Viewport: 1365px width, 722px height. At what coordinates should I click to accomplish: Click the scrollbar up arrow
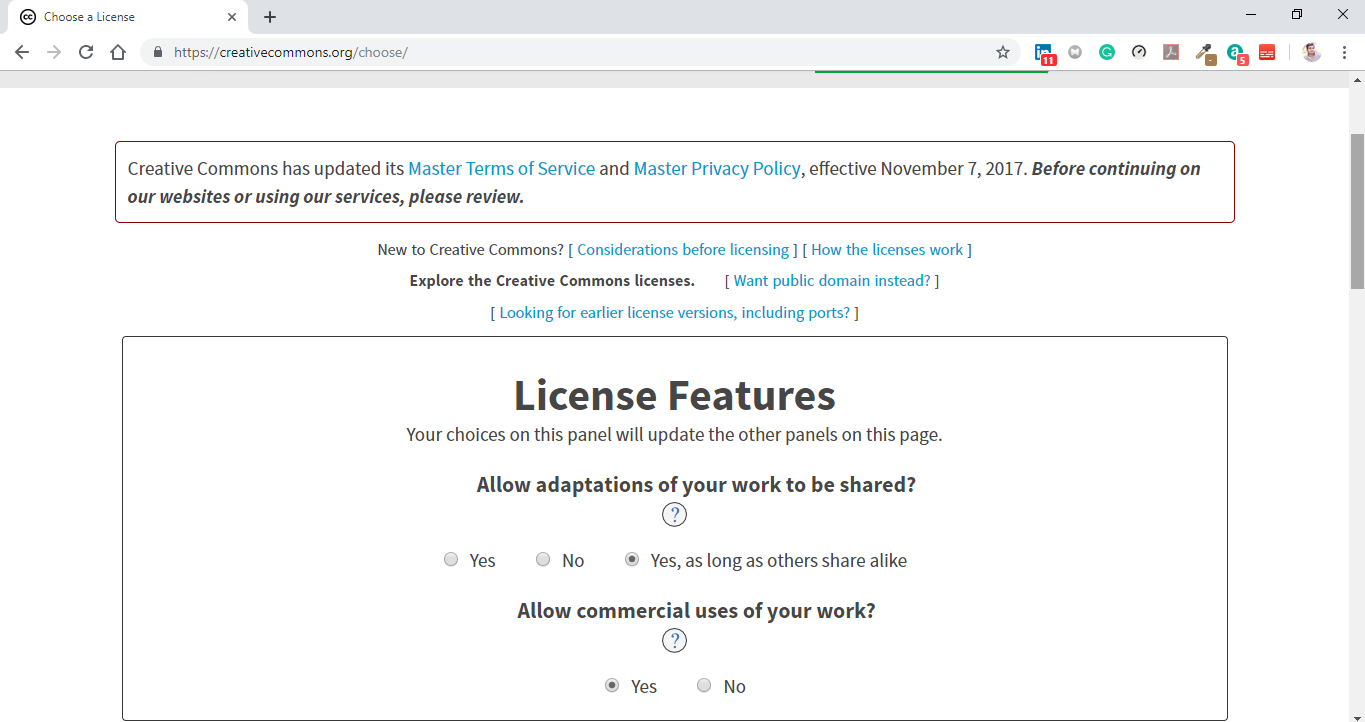tap(1357, 79)
